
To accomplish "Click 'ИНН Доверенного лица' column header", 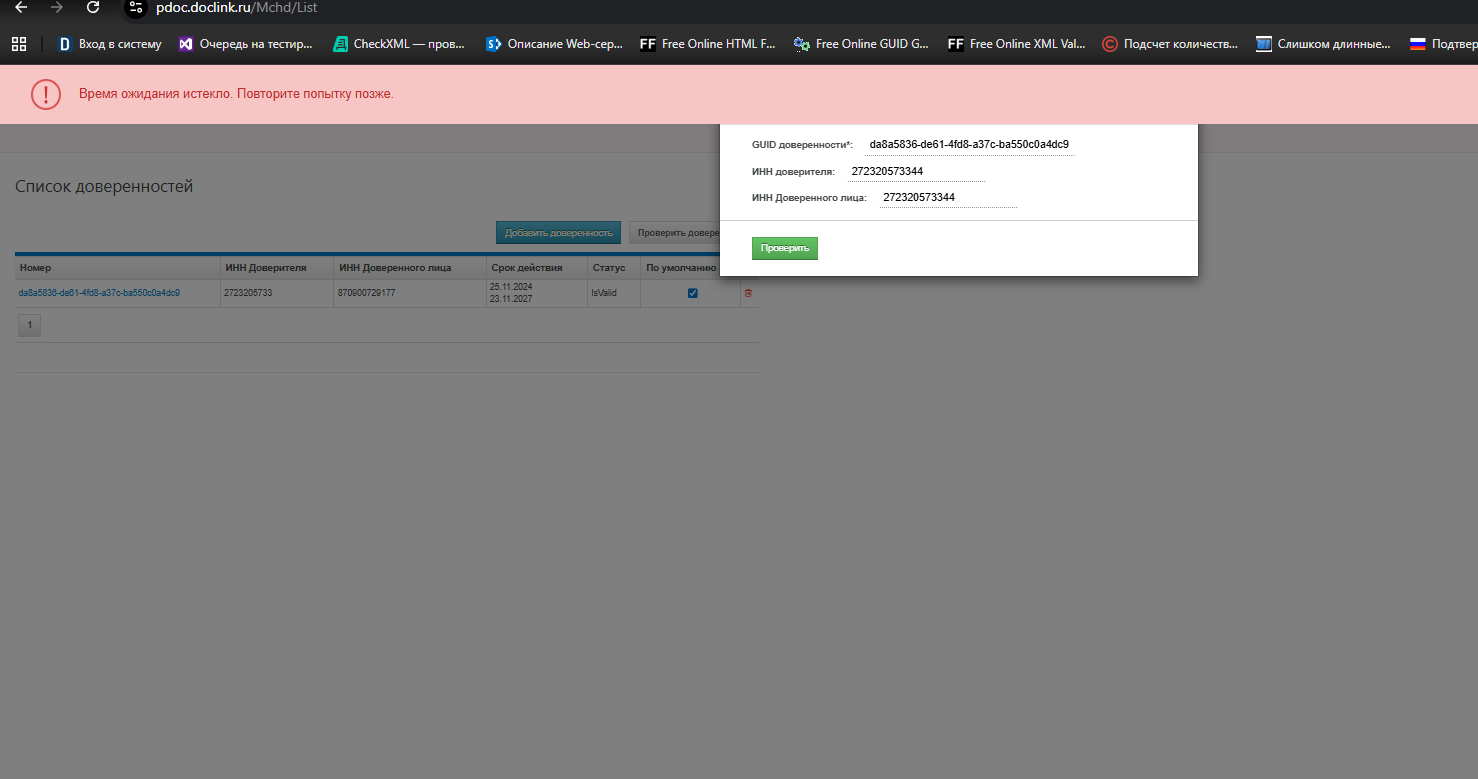I will click(410, 268).
